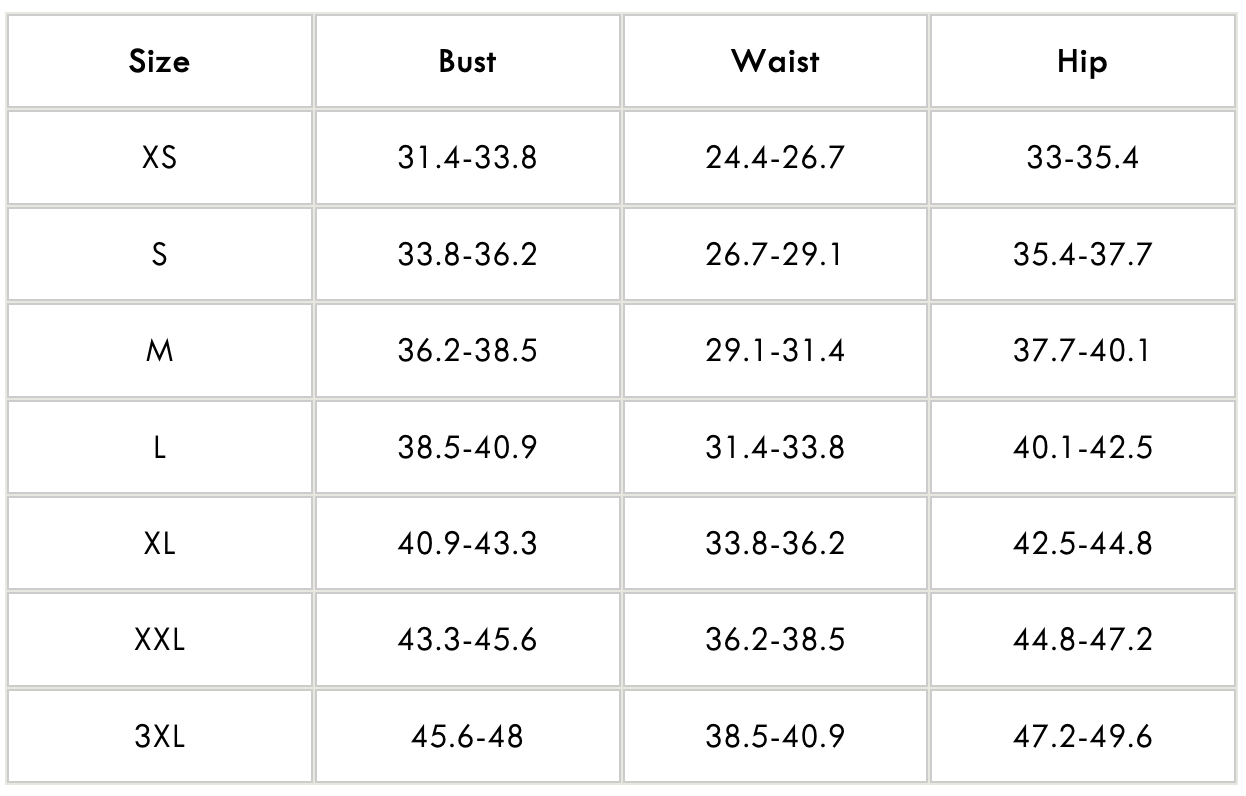This screenshot has width=1246, height=796.
Task: Click bust value 45.6-48
Action: click(x=467, y=737)
